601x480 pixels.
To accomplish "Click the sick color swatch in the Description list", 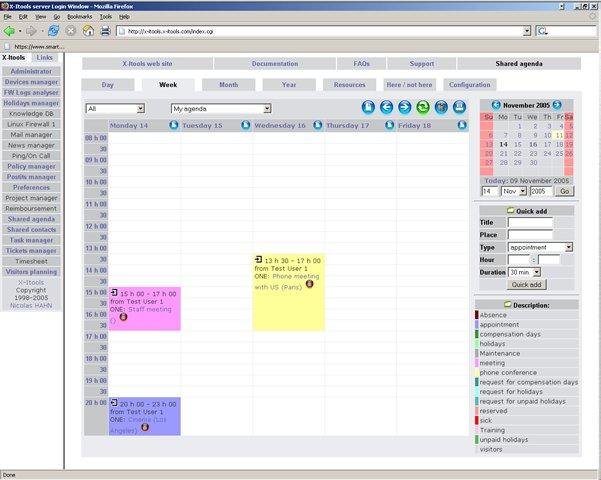I will [x=477, y=420].
